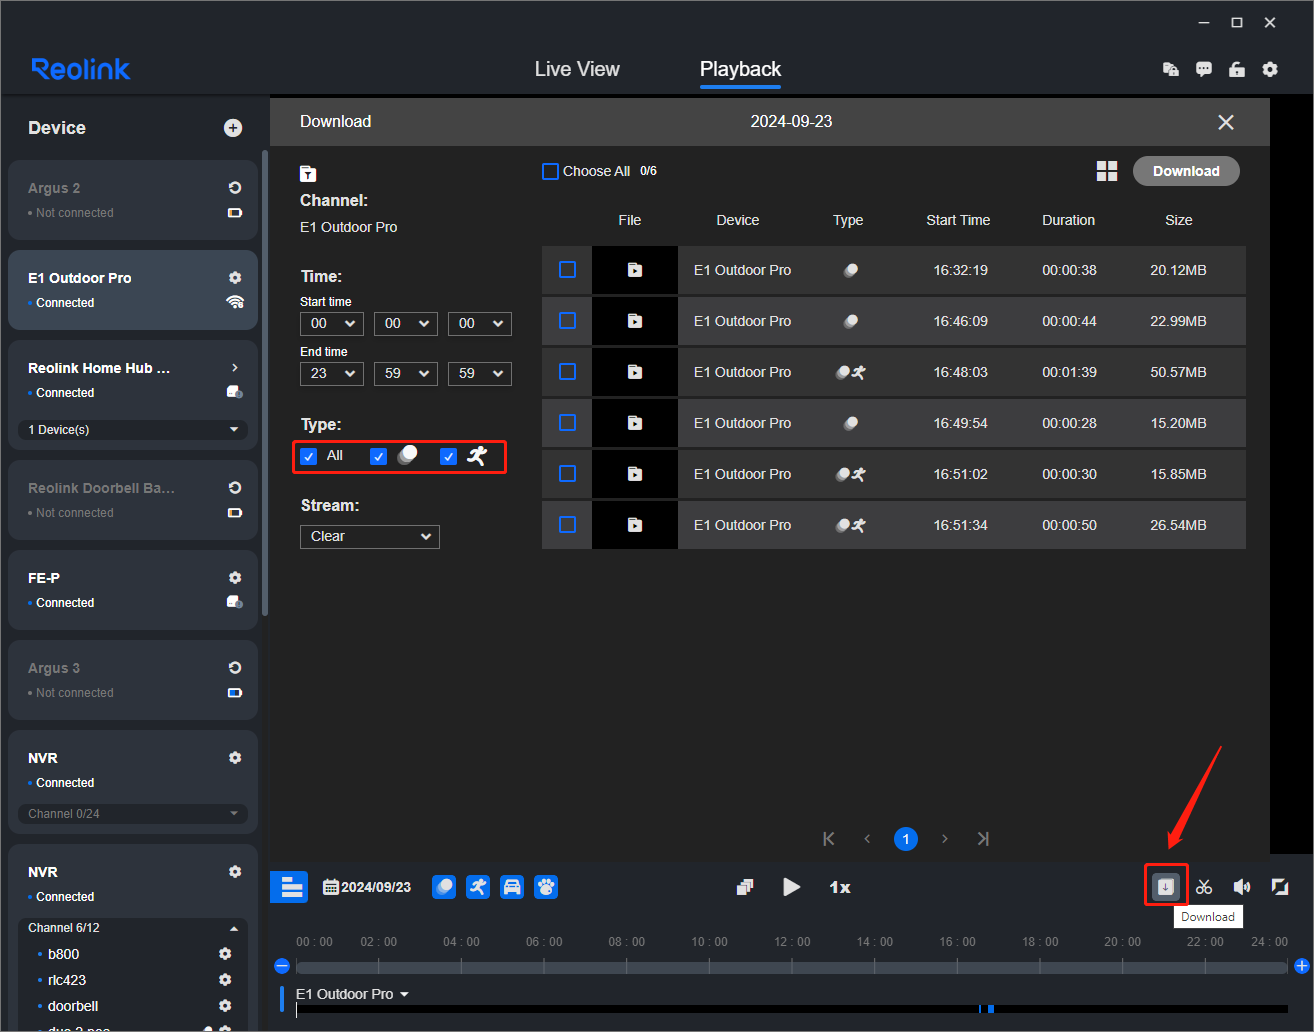
Task: Open the end time hour dropdown
Action: click(x=332, y=373)
